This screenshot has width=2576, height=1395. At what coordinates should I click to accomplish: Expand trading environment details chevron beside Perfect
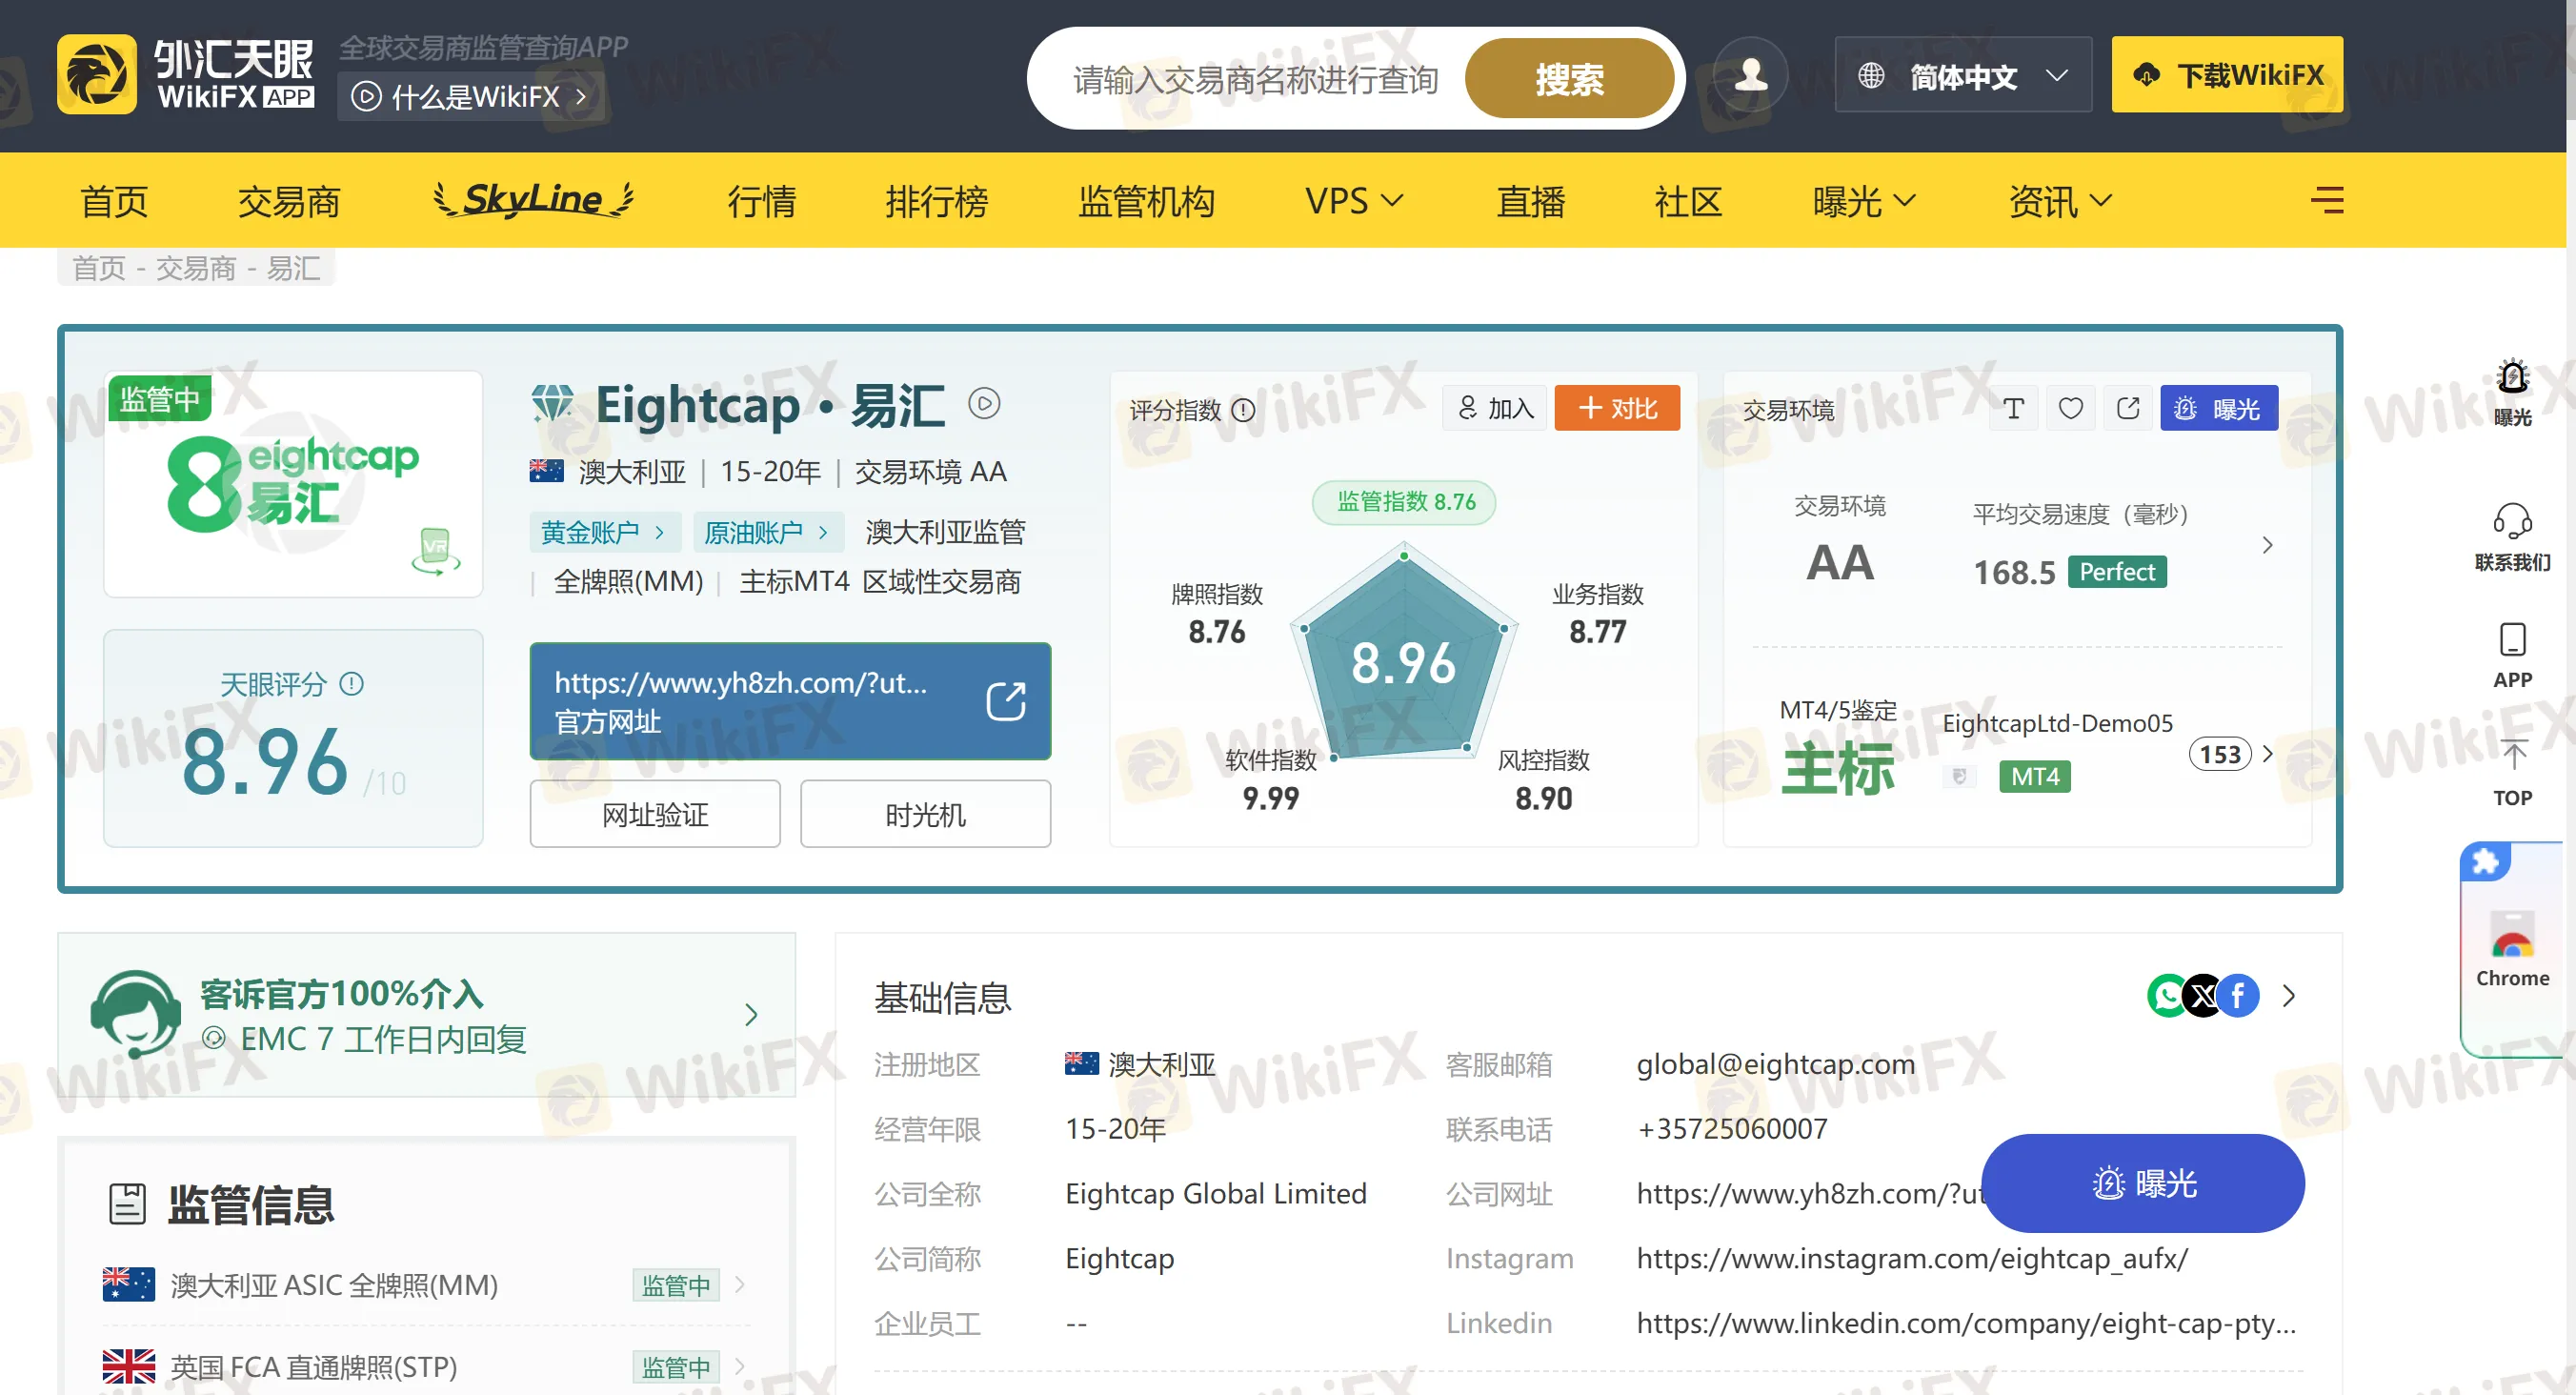coord(2268,545)
